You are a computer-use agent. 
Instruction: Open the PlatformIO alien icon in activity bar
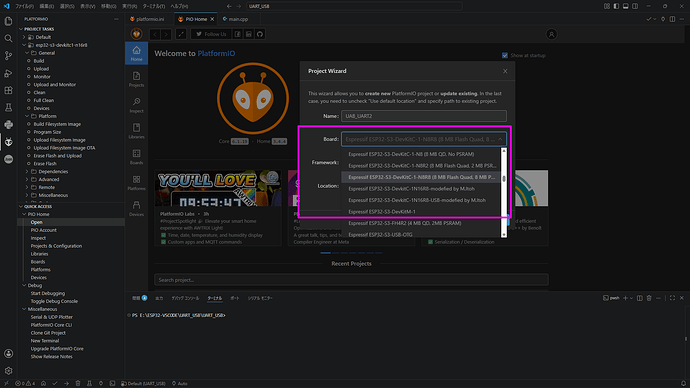coord(8,142)
